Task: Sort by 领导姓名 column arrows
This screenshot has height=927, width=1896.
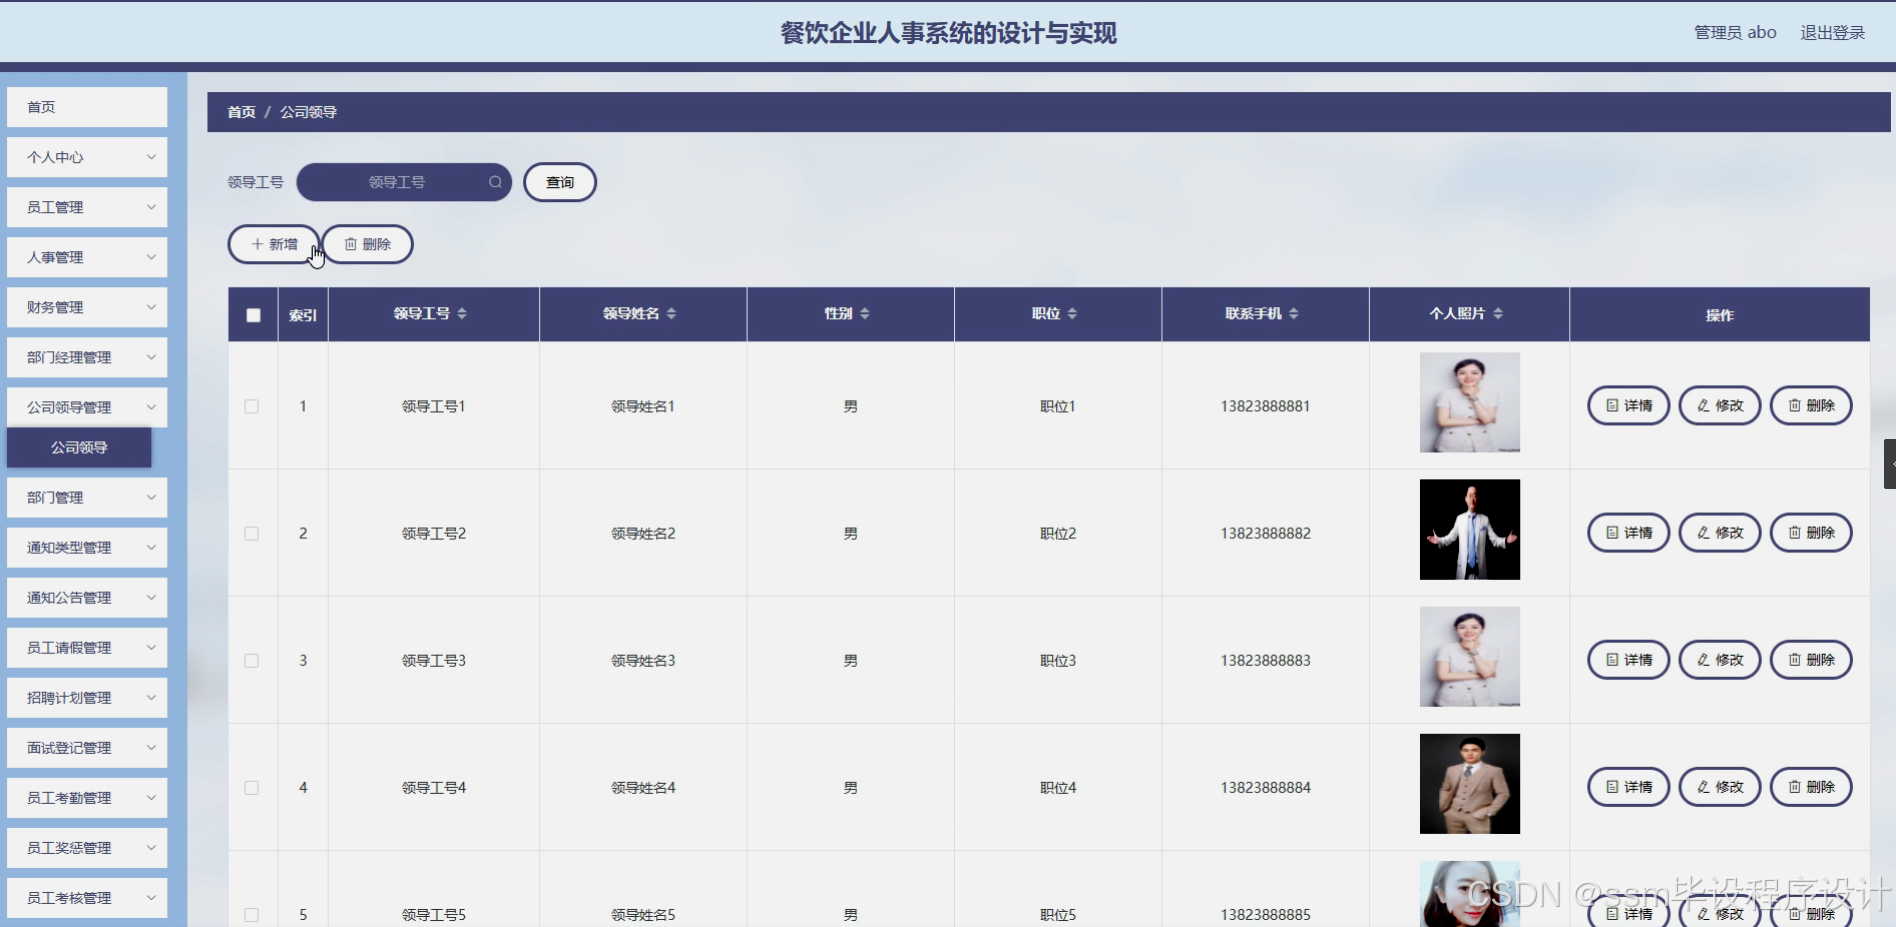Action: [671, 314]
